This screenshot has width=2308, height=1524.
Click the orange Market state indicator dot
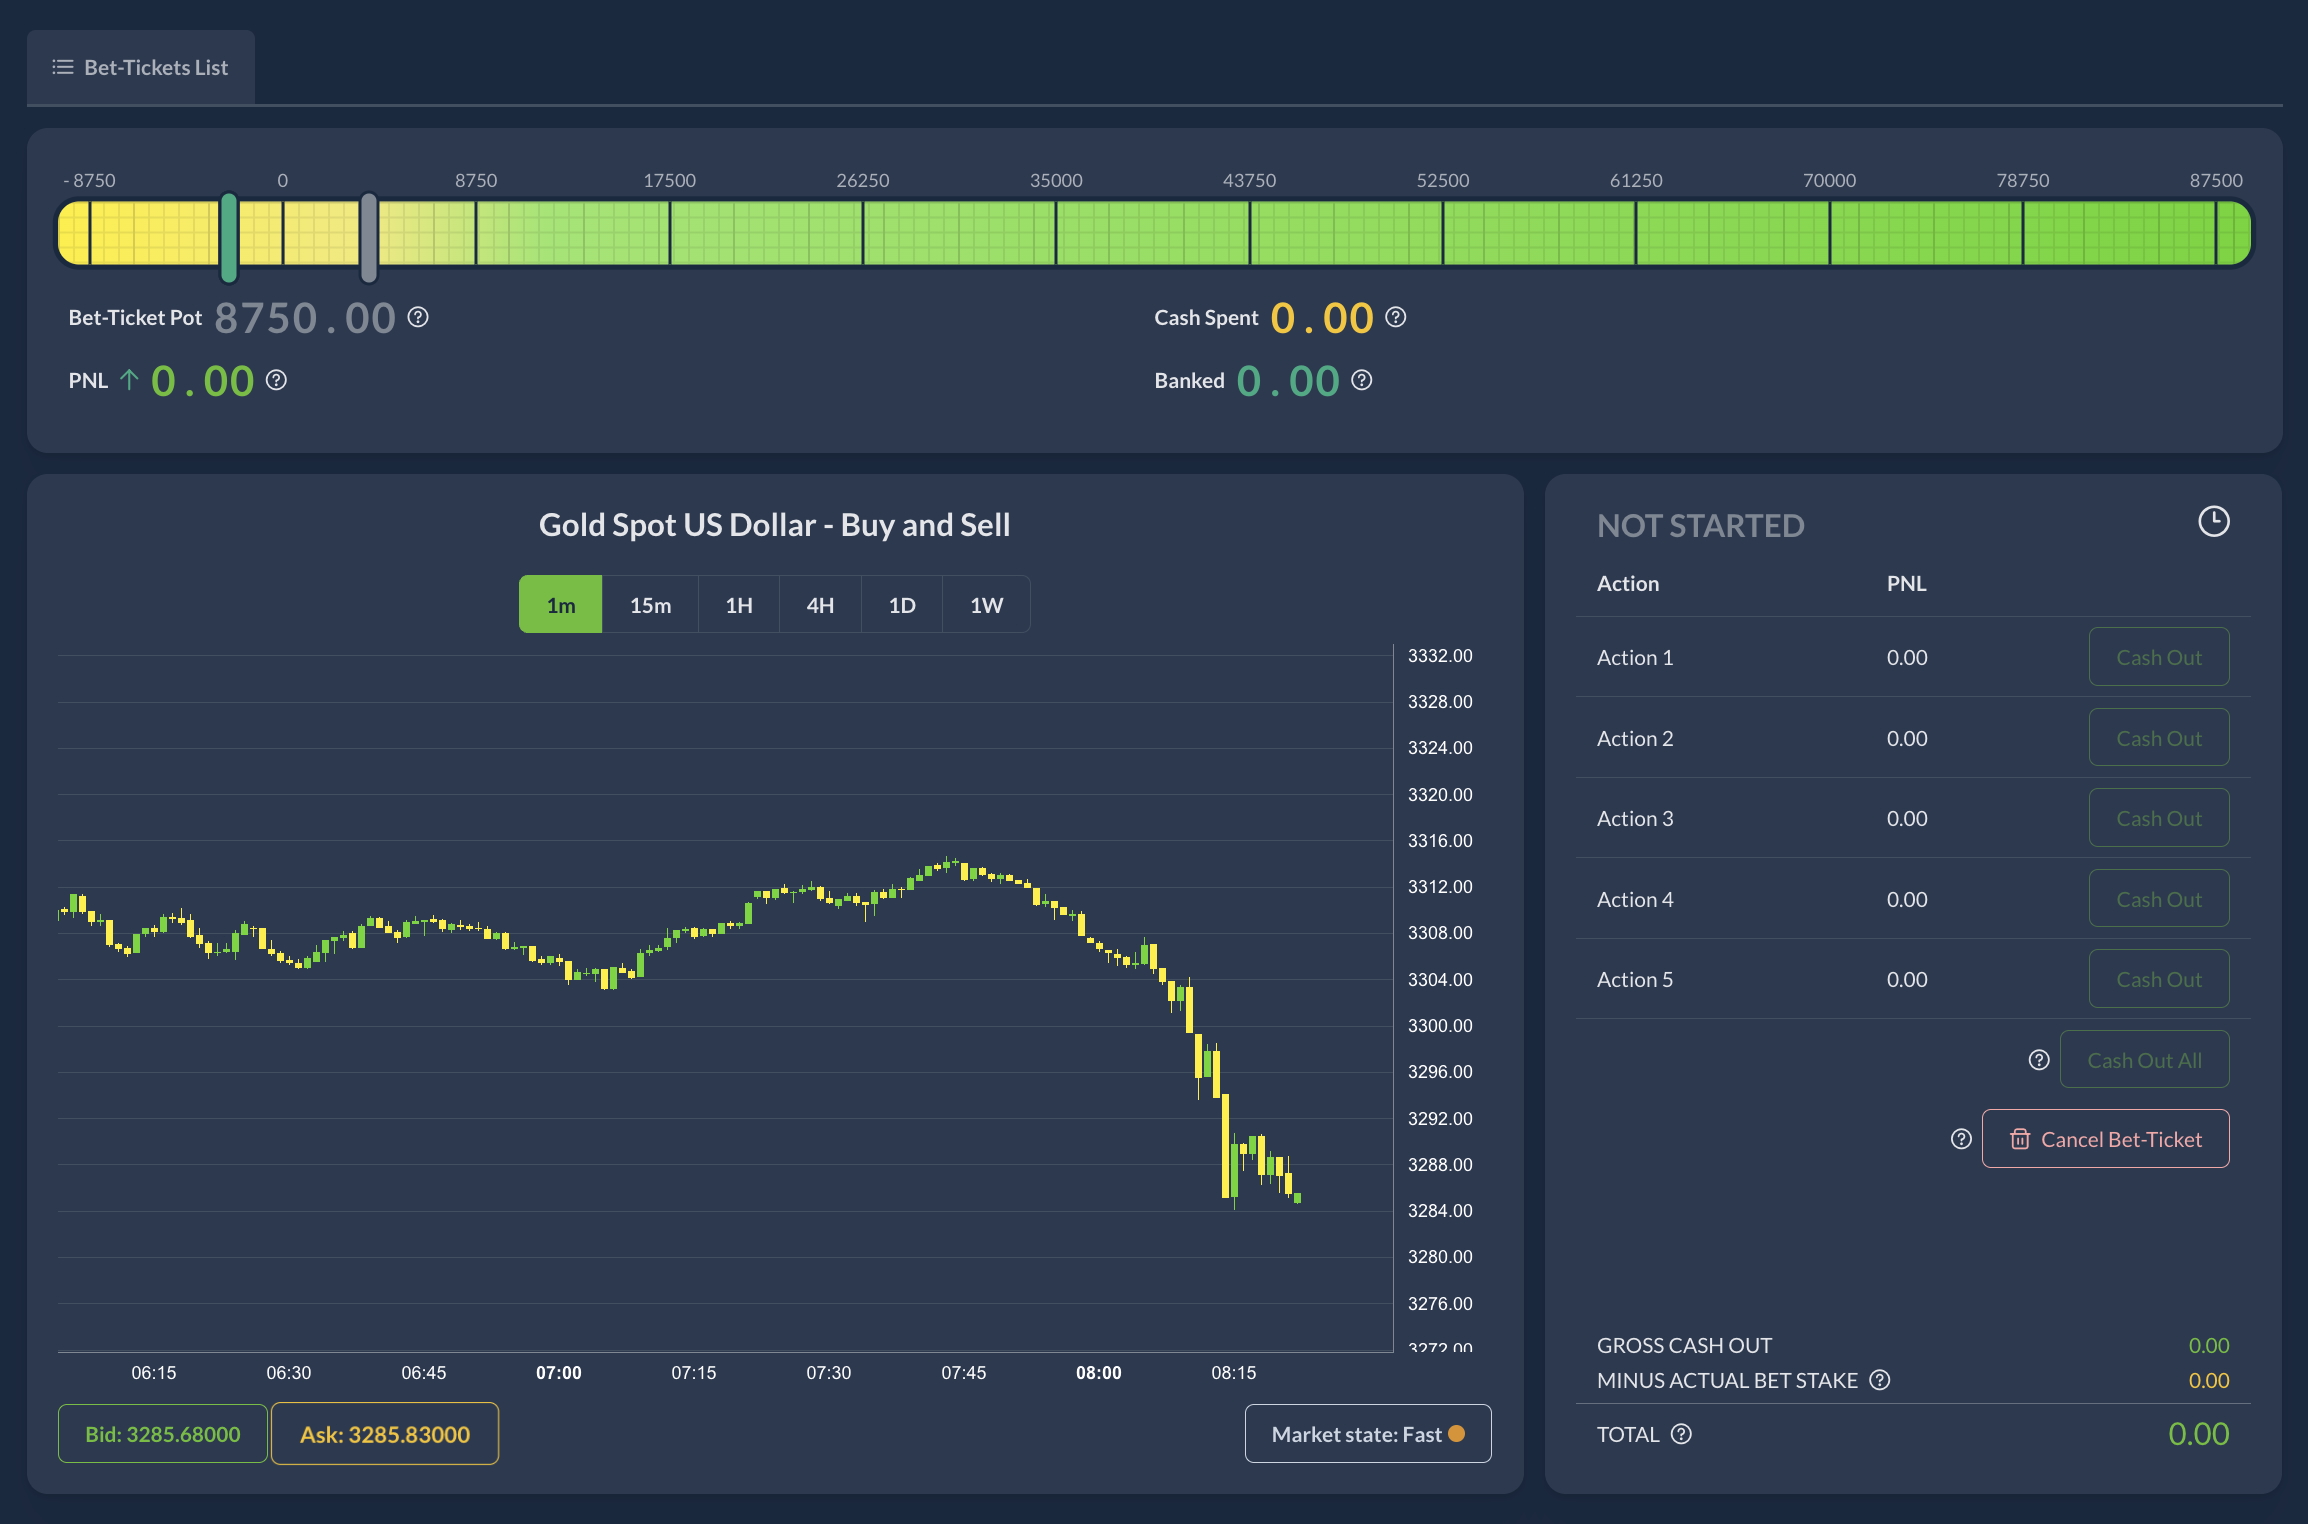(1456, 1434)
